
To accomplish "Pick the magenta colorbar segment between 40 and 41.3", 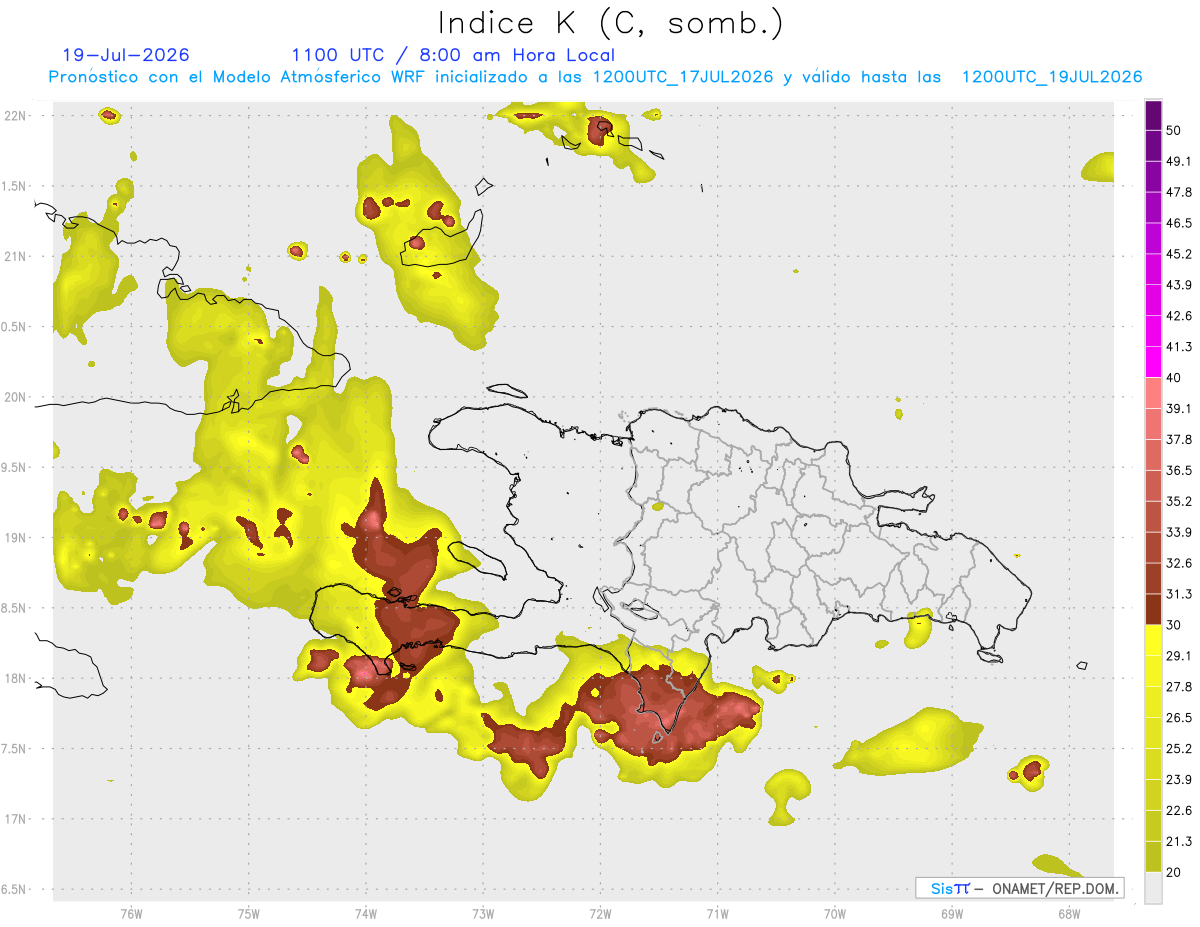I will 1153,363.
